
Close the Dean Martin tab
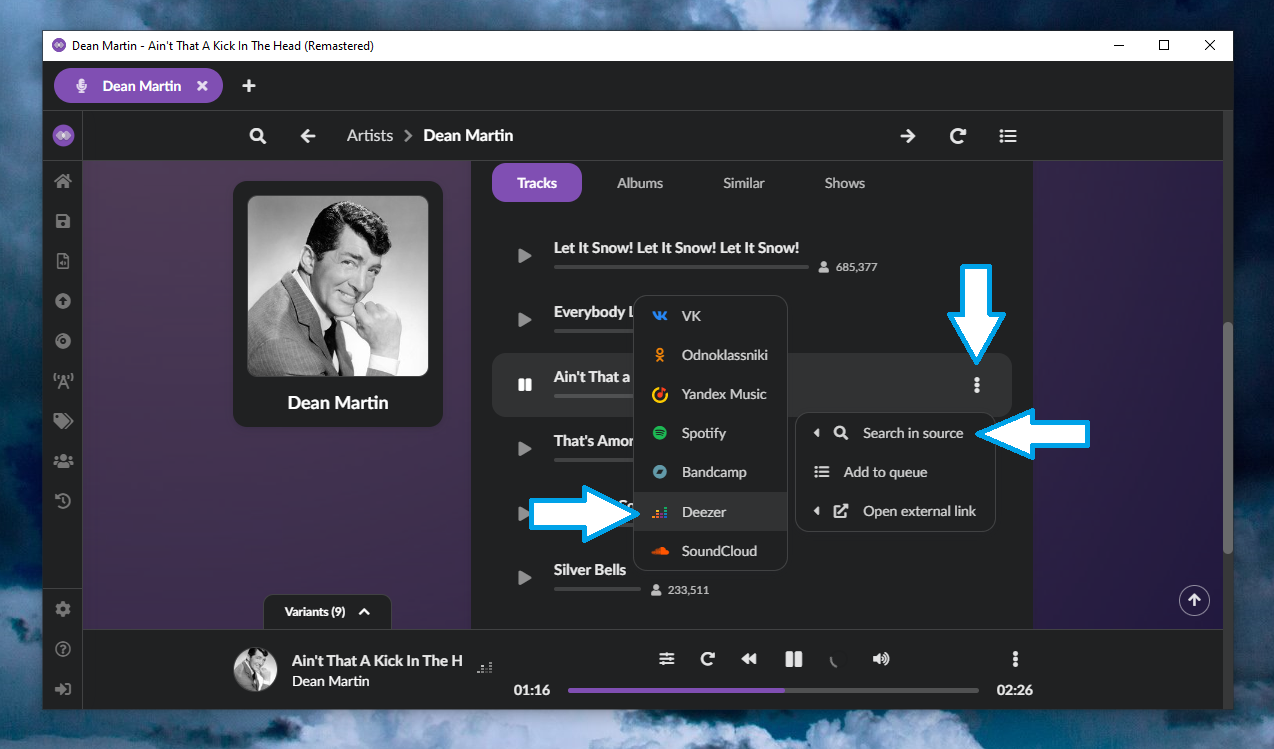(202, 86)
